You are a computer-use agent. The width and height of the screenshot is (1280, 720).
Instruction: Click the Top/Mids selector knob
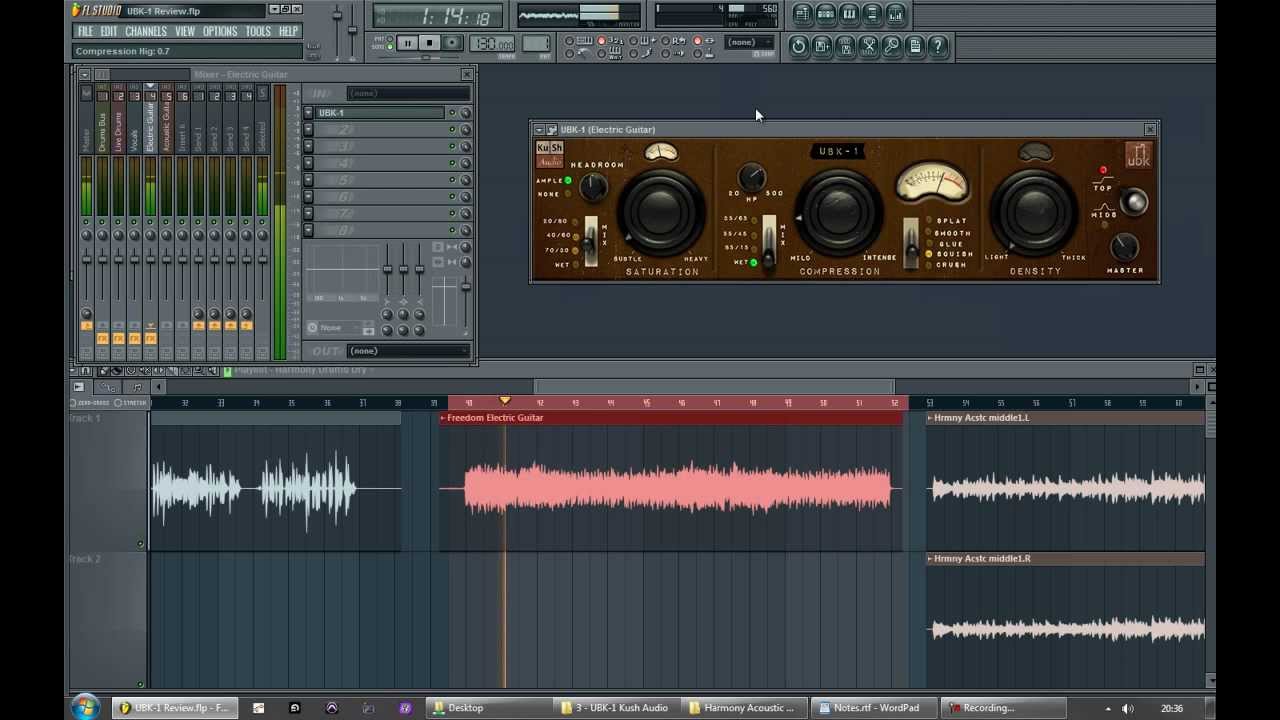(x=1133, y=201)
